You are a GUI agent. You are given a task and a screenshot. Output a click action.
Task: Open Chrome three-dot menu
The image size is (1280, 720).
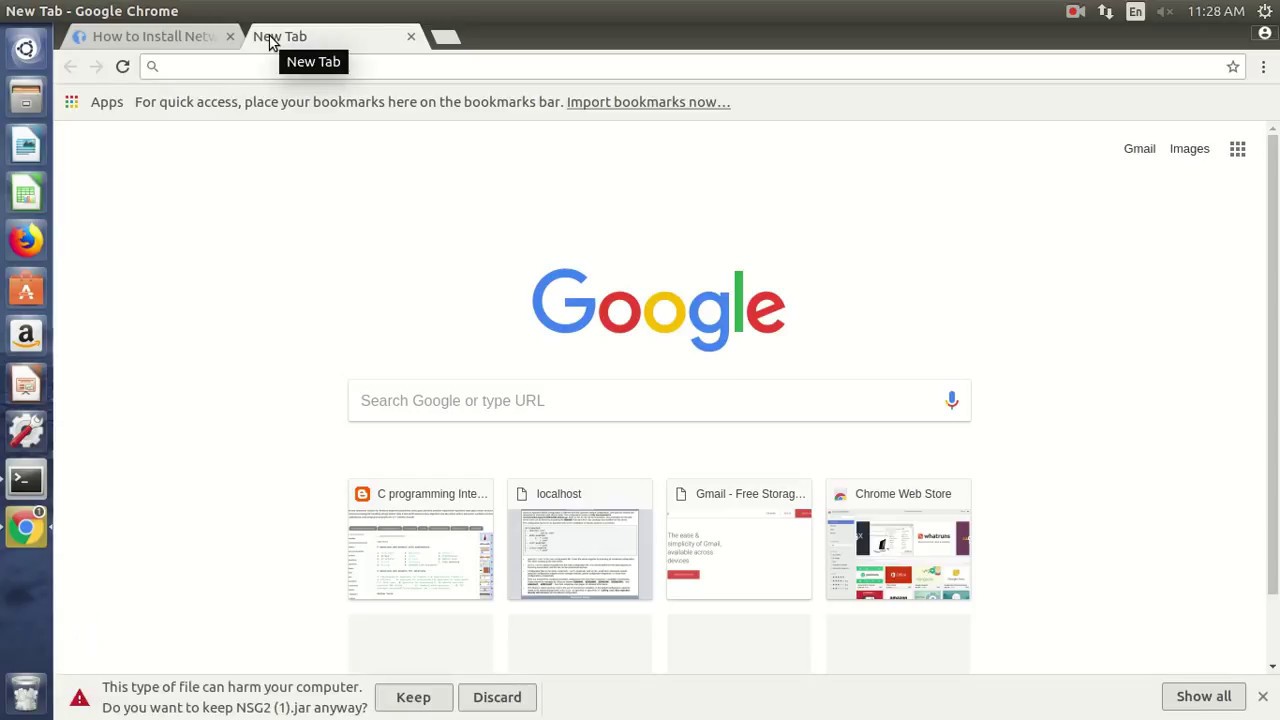pos(1263,67)
